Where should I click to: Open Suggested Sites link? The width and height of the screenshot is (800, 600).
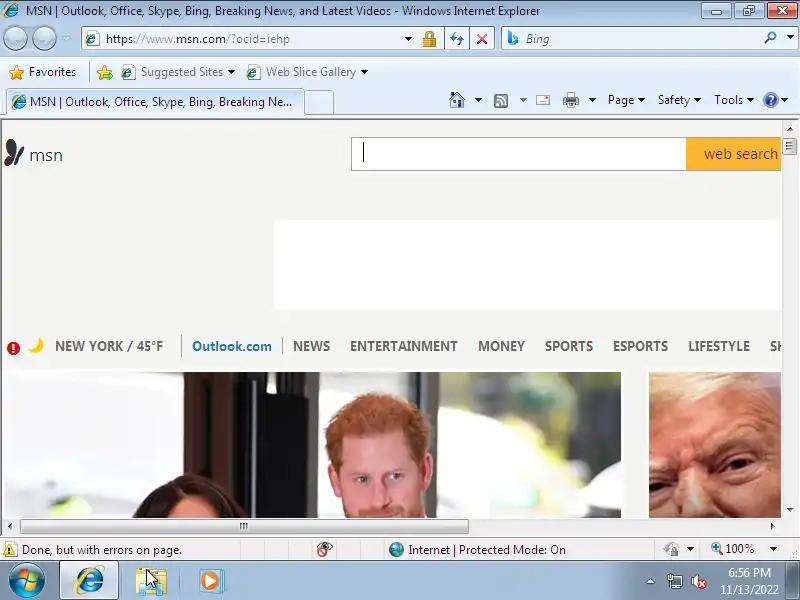[178, 72]
